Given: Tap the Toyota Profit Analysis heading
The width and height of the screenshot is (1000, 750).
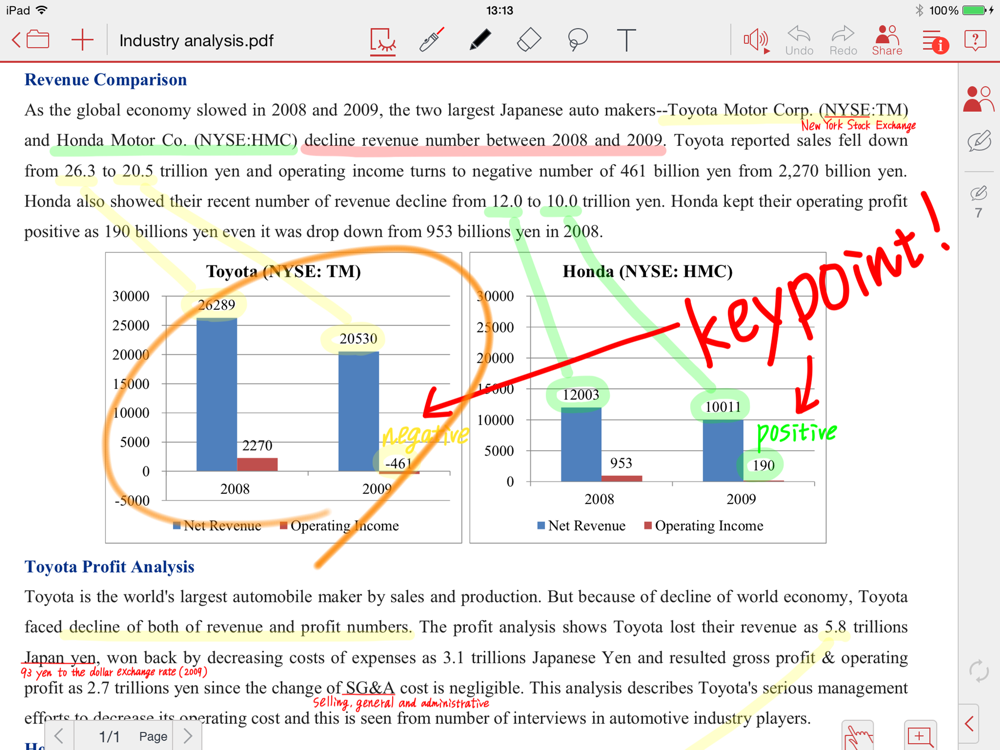Looking at the screenshot, I should tap(109, 567).
